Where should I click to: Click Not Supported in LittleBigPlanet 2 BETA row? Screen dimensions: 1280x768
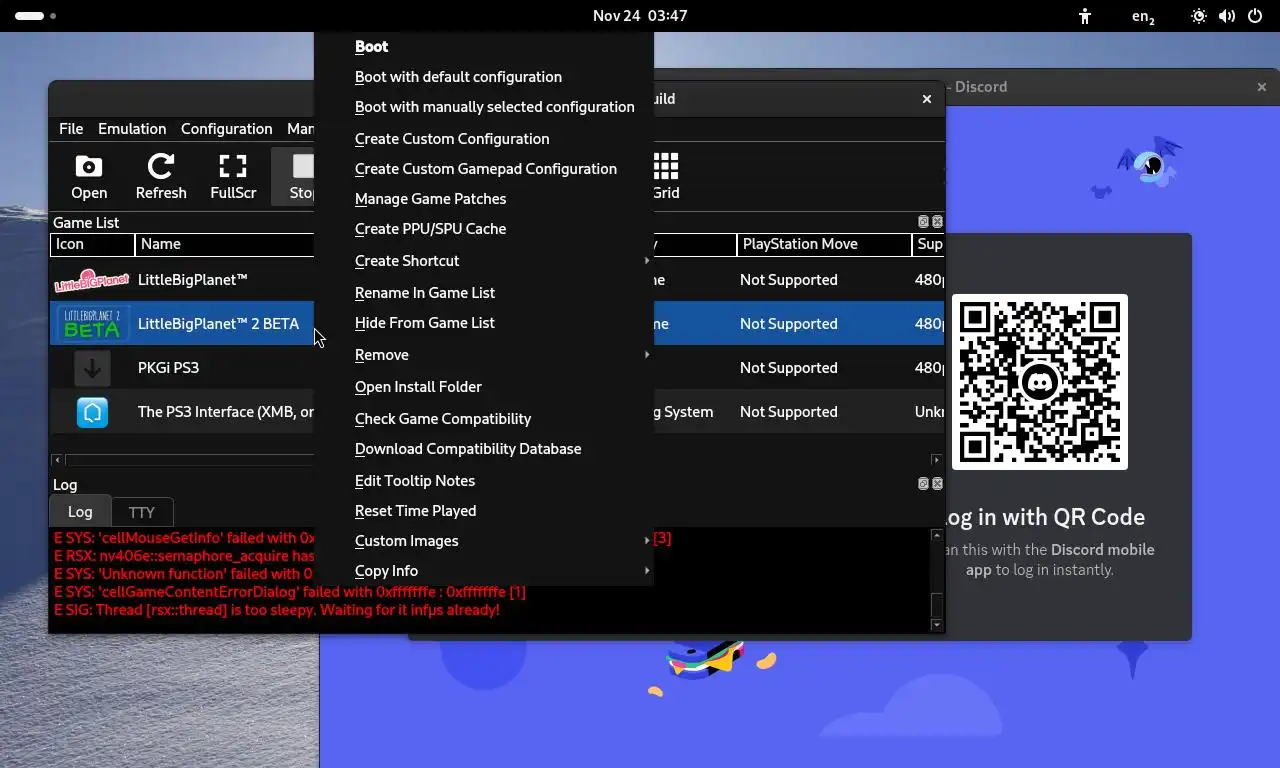pos(788,324)
